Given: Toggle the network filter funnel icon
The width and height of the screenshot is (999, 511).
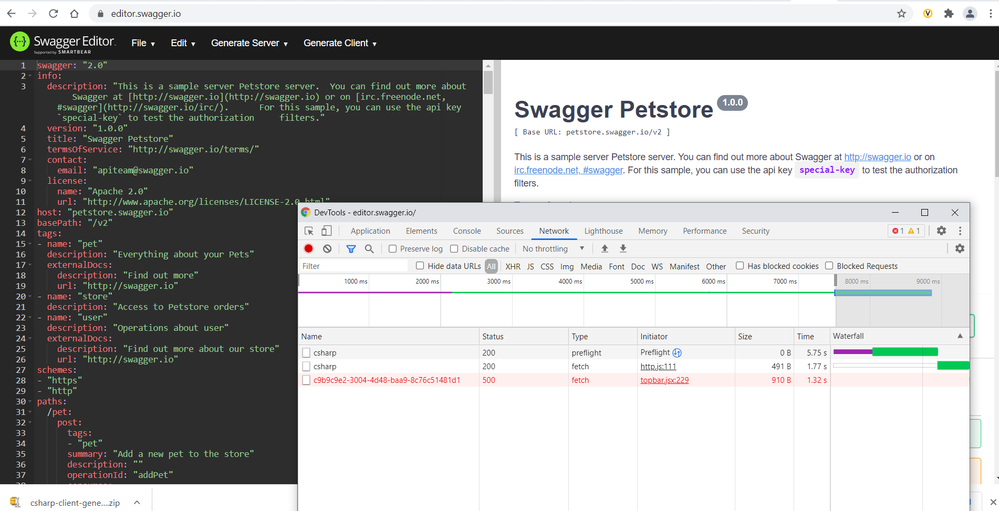Looking at the screenshot, I should click(351, 249).
